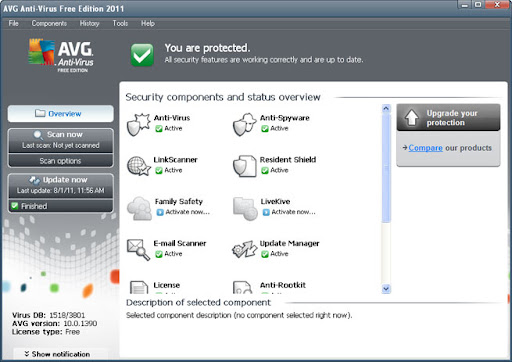Click All security features are working text

(x=264, y=60)
